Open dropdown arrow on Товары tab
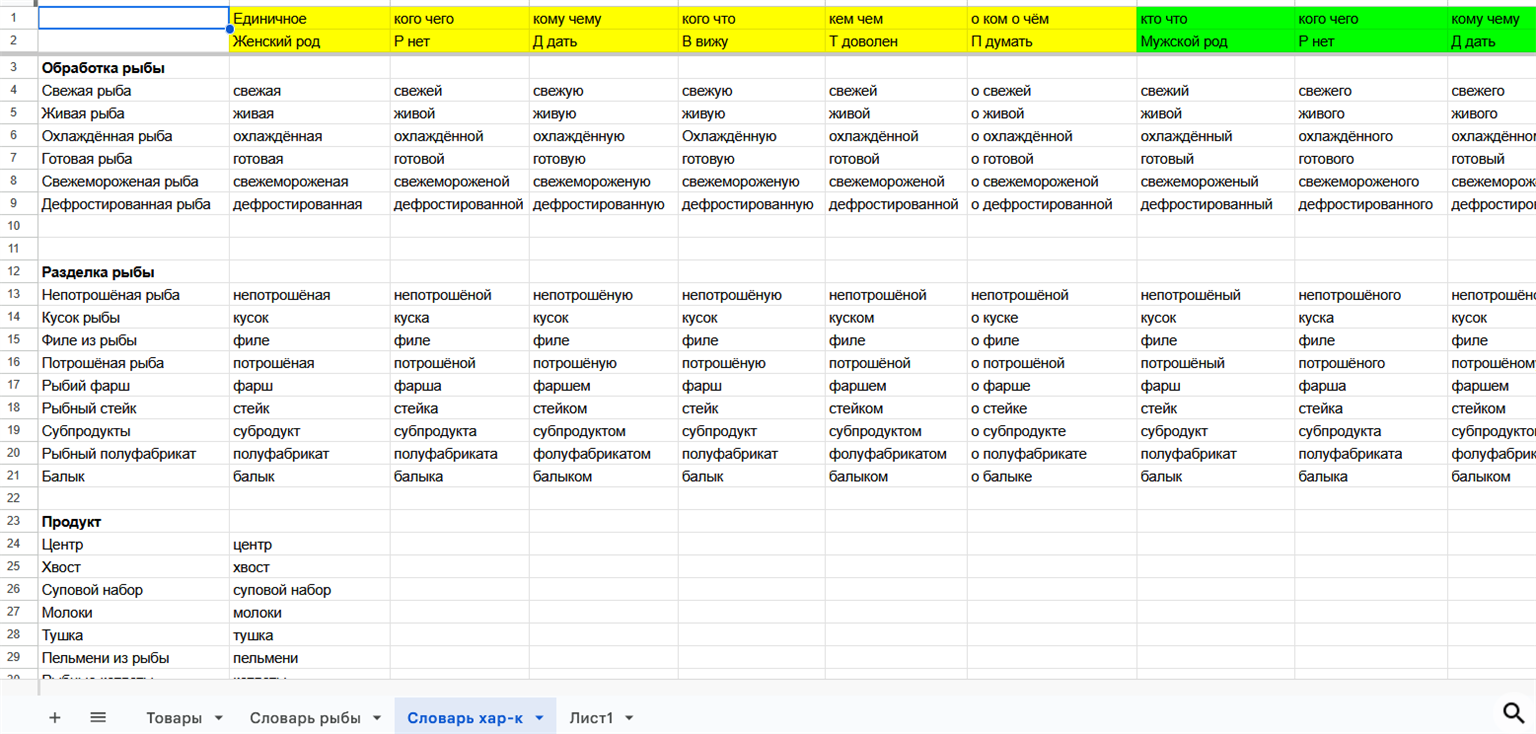 coord(218,718)
